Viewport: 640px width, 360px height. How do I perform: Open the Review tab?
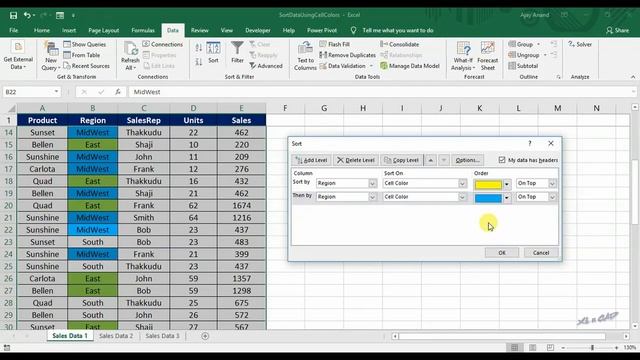[199, 30]
